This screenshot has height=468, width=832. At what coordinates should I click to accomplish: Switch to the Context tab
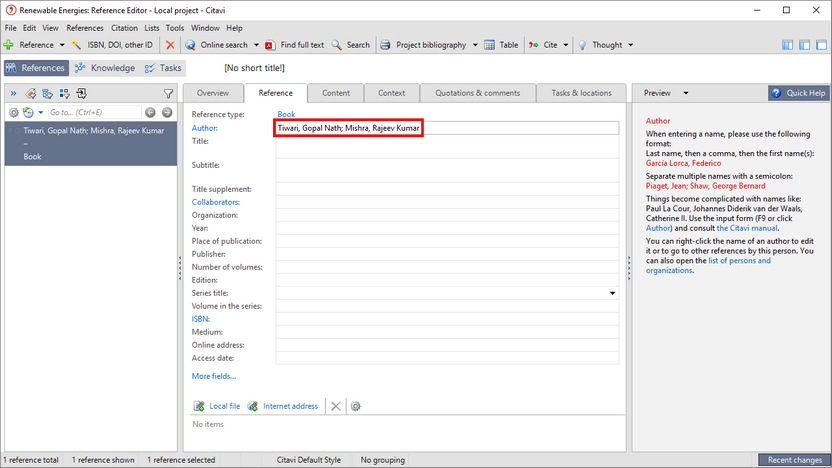point(392,93)
